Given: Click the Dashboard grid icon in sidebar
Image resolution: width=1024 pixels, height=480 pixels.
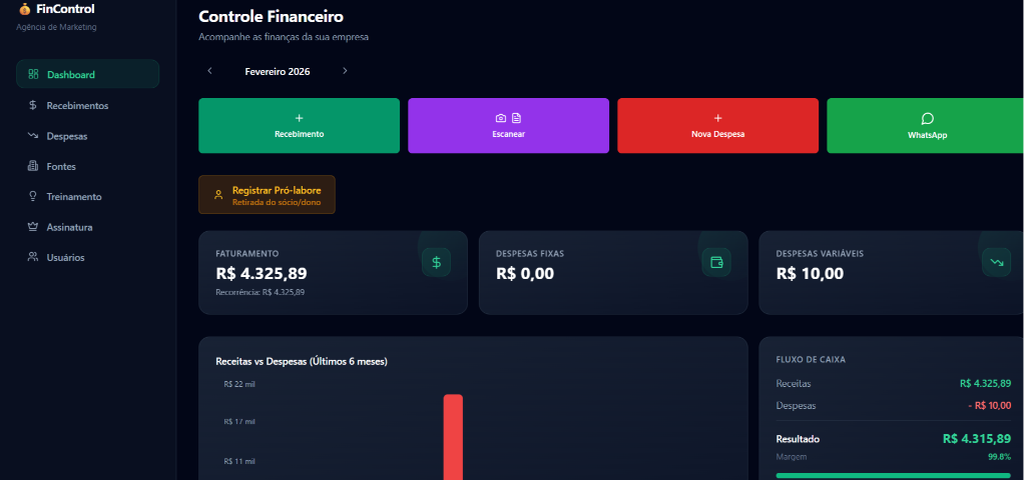Looking at the screenshot, I should click(33, 74).
